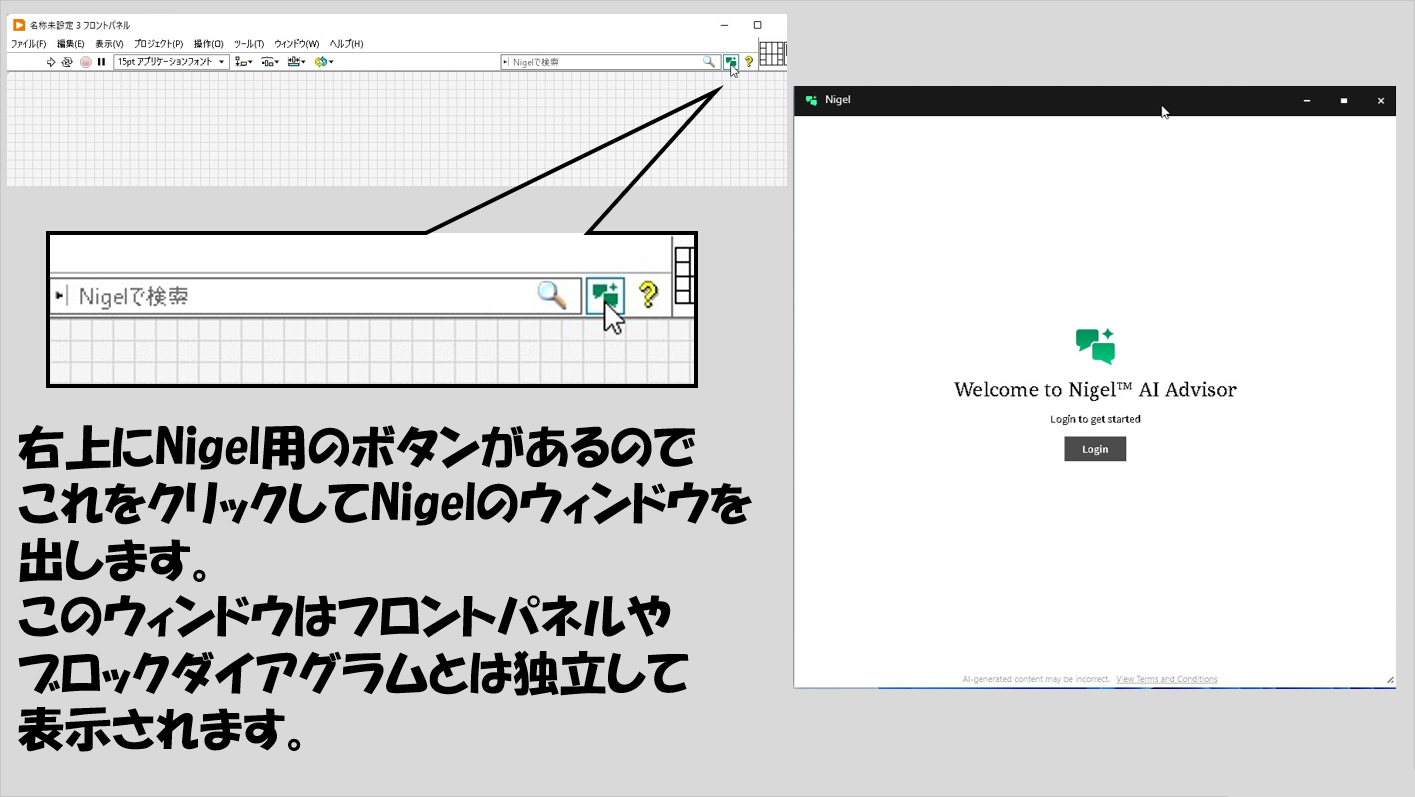
Task: Click the magnifier search icon in front panel toolbar
Action: point(709,62)
